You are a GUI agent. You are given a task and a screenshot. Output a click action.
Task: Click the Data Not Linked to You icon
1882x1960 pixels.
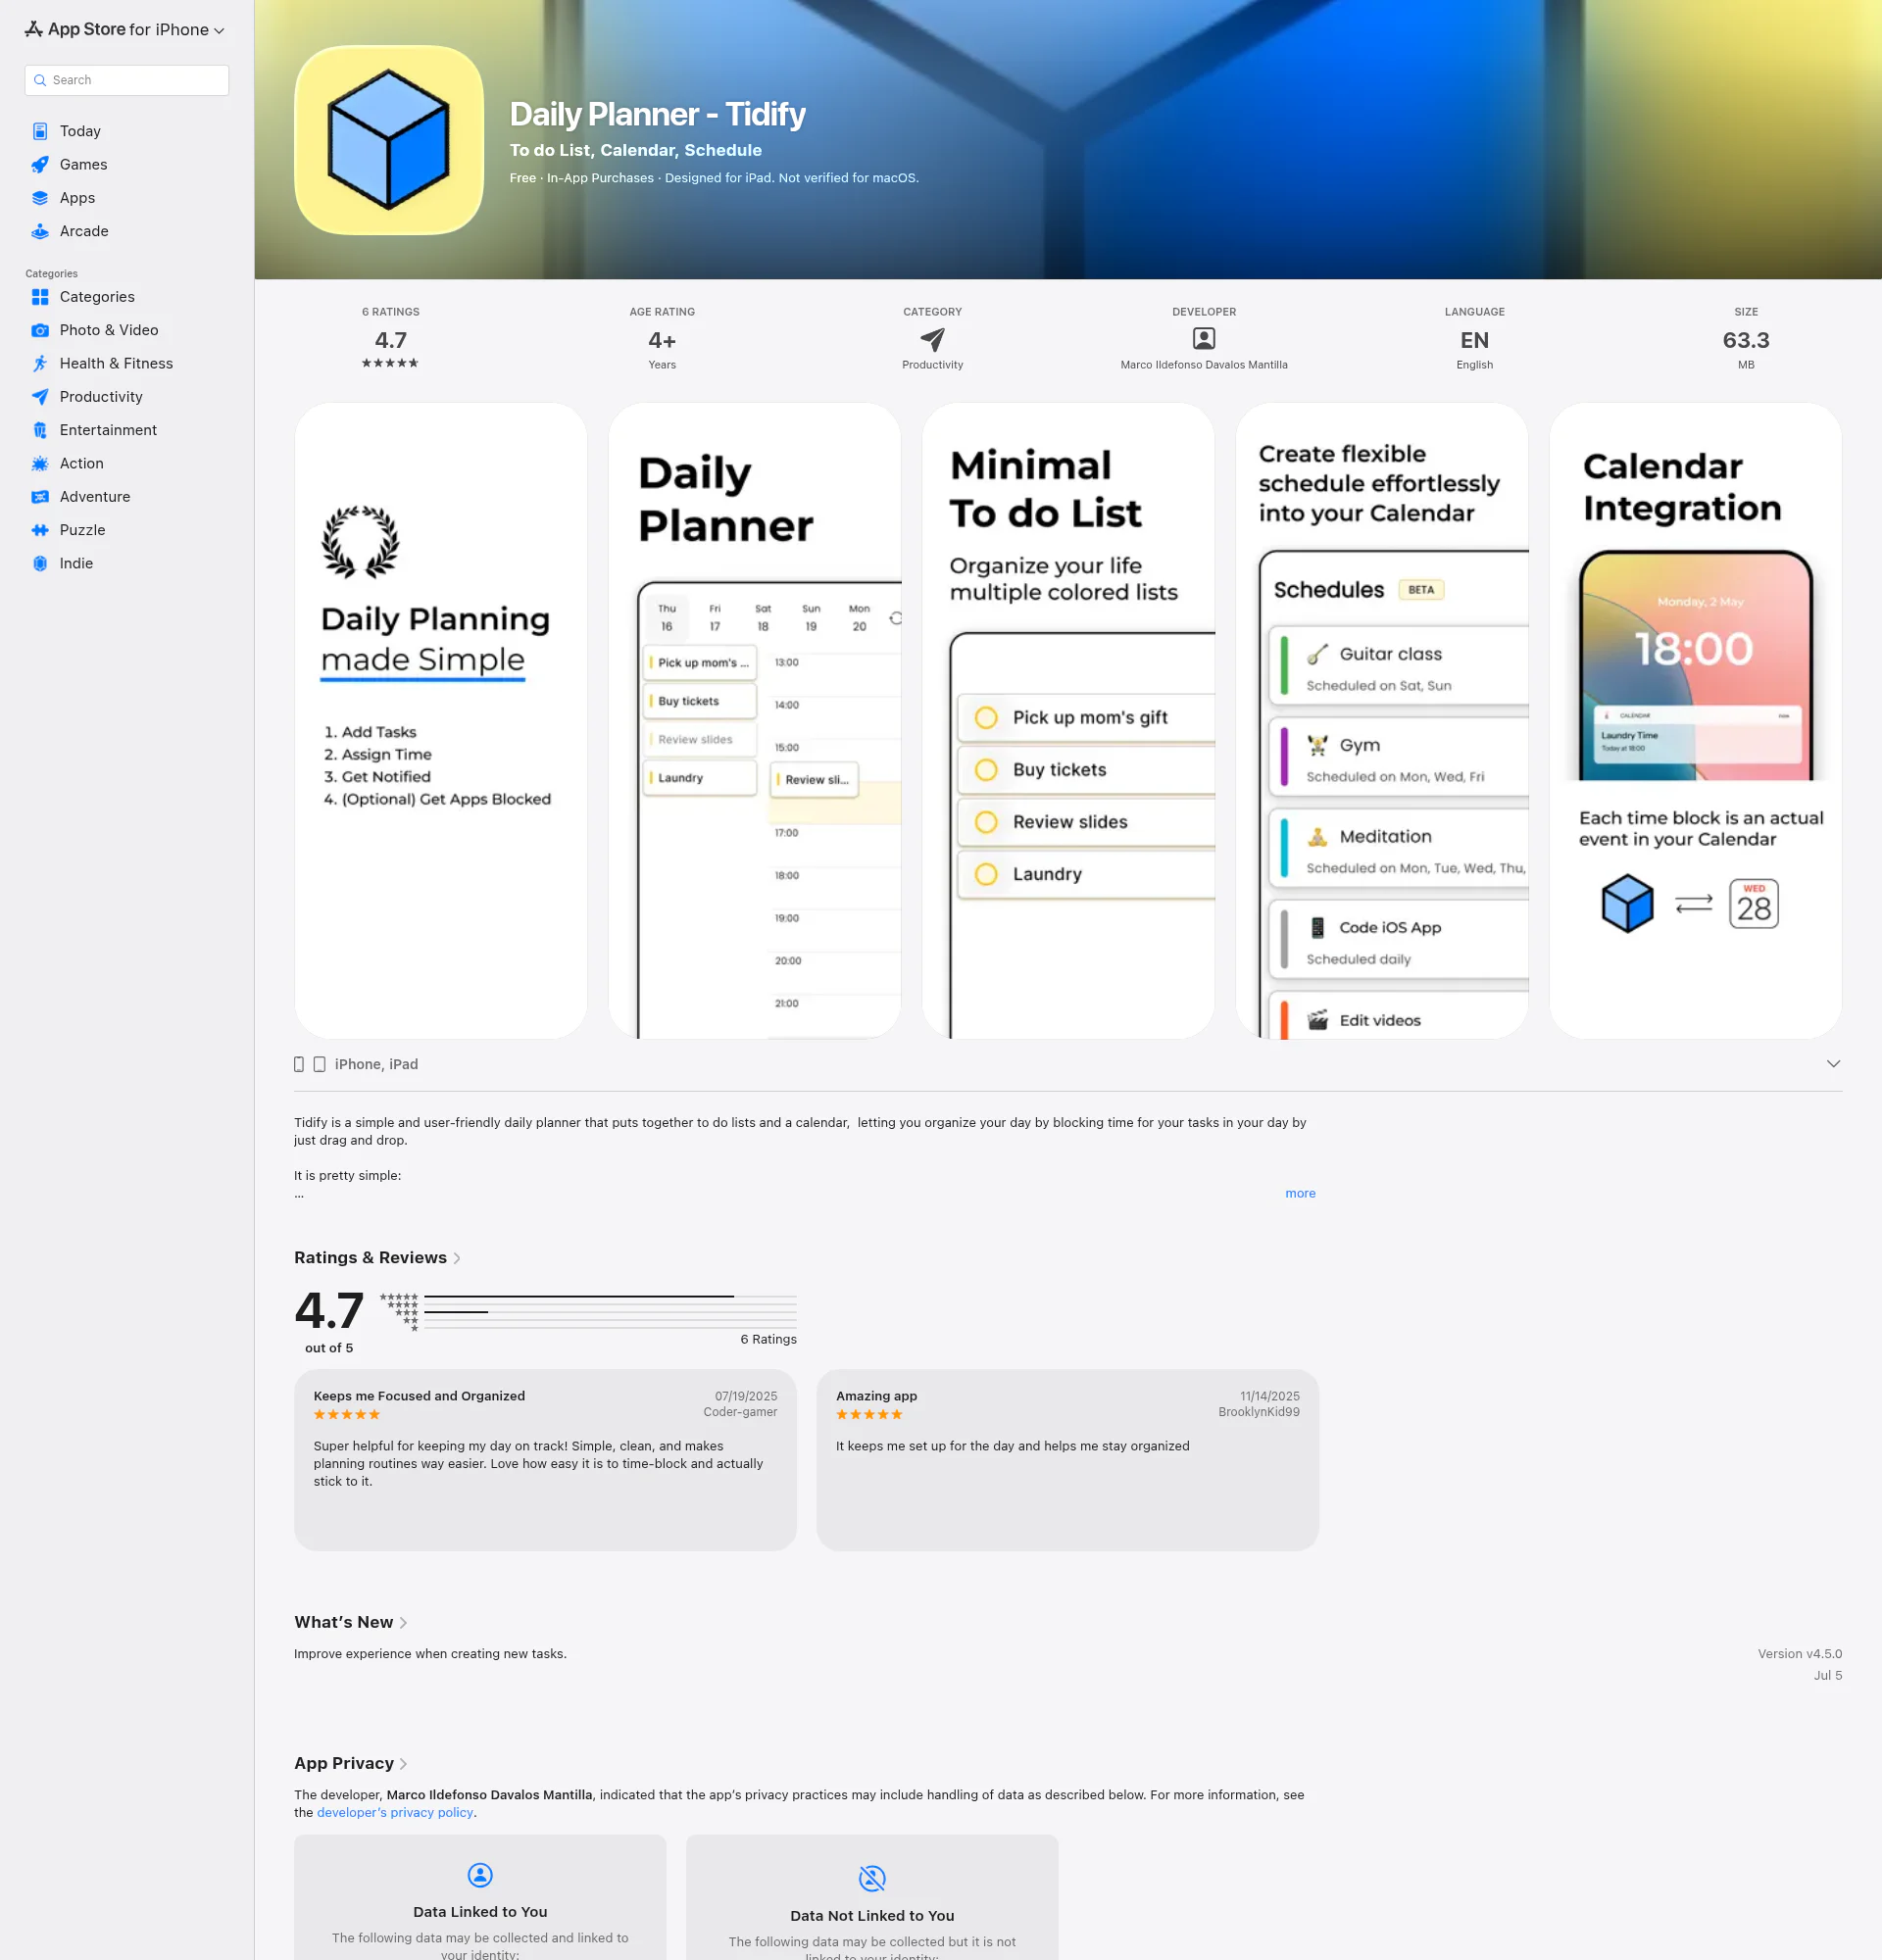coord(872,1878)
